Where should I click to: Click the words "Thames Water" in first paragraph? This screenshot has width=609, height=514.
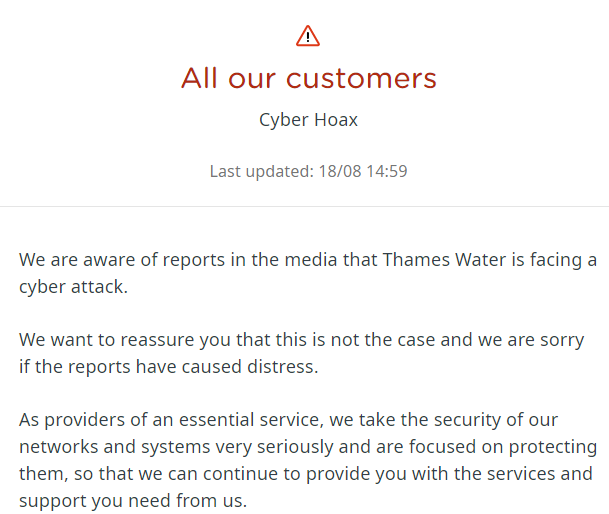tap(438, 260)
